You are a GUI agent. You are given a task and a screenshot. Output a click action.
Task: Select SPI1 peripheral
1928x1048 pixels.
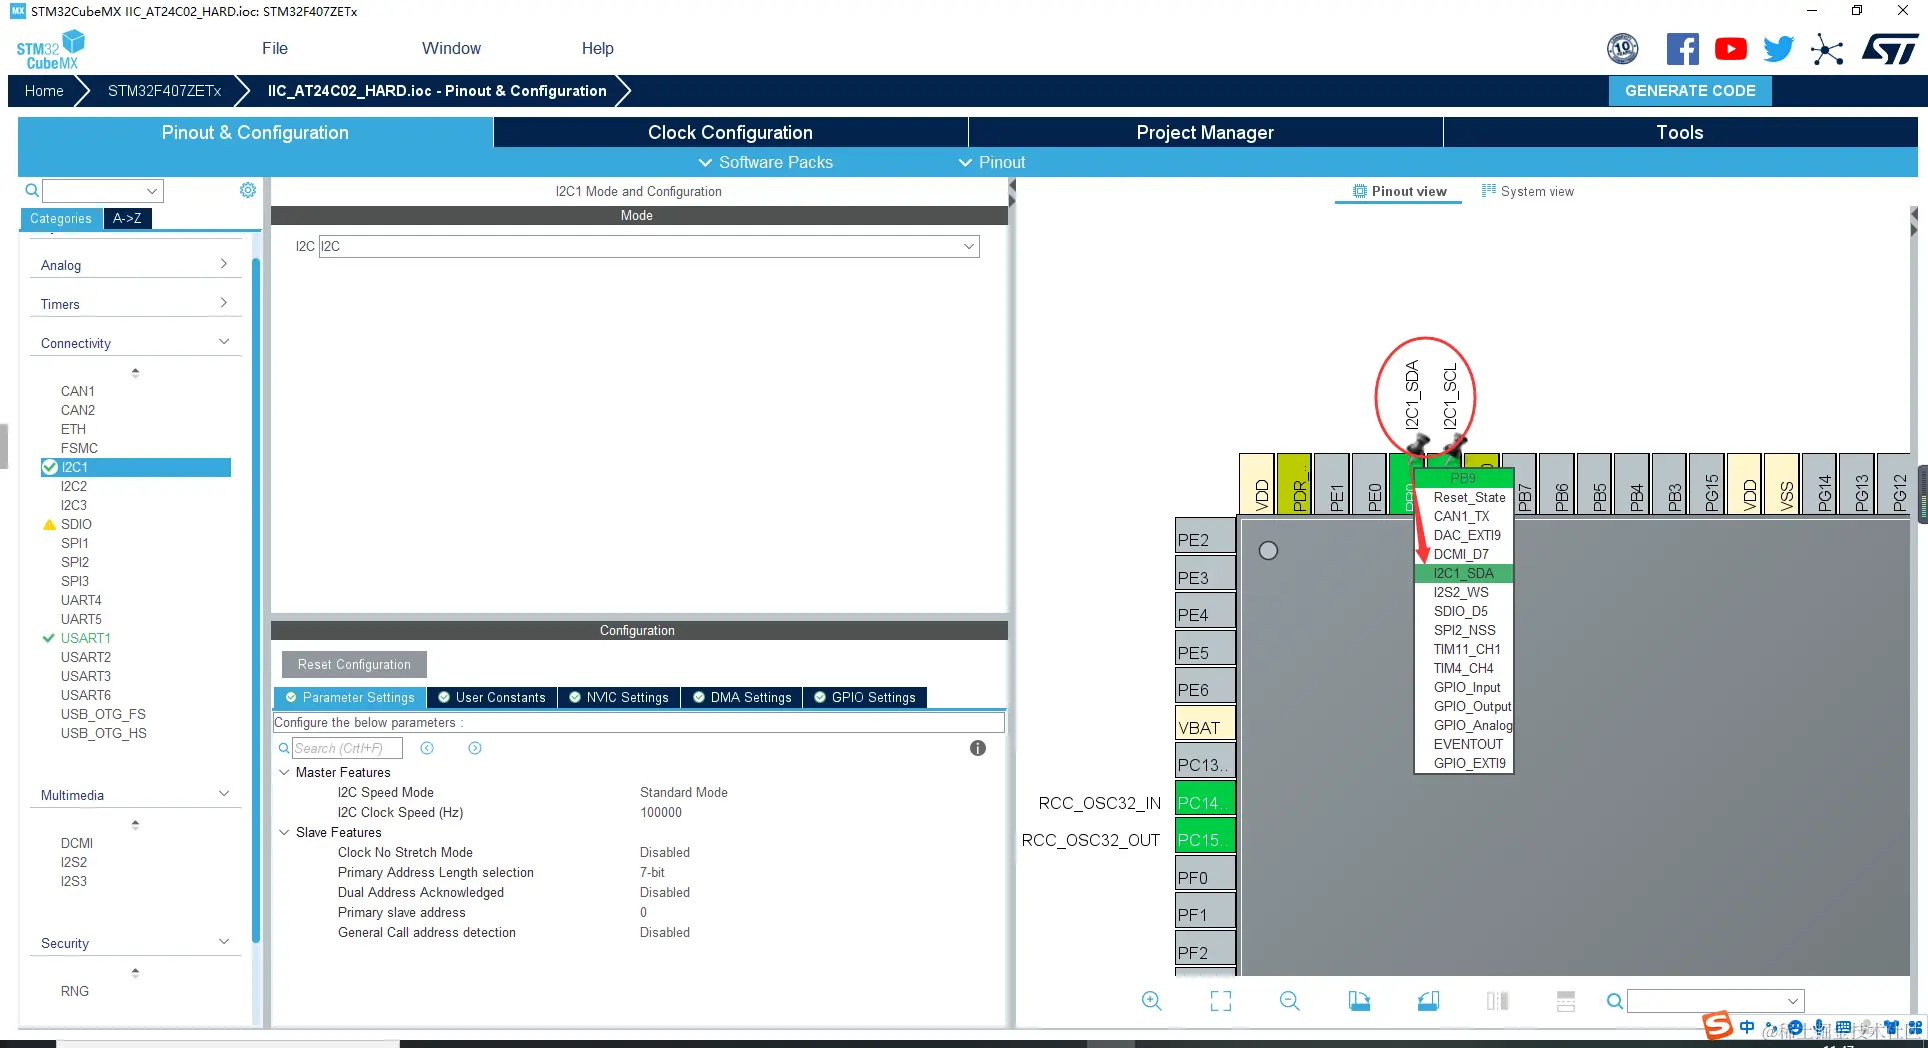point(75,543)
